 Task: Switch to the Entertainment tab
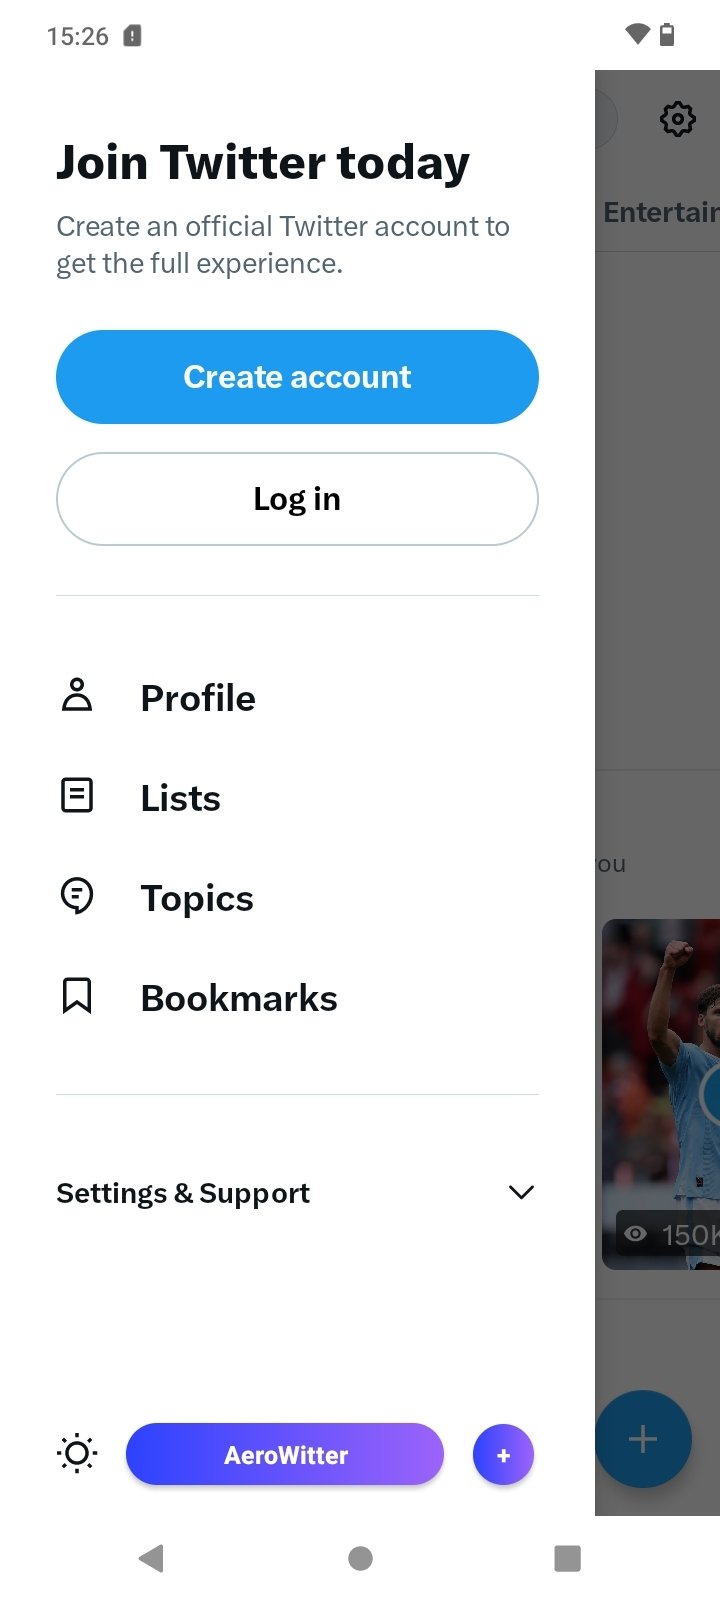661,212
